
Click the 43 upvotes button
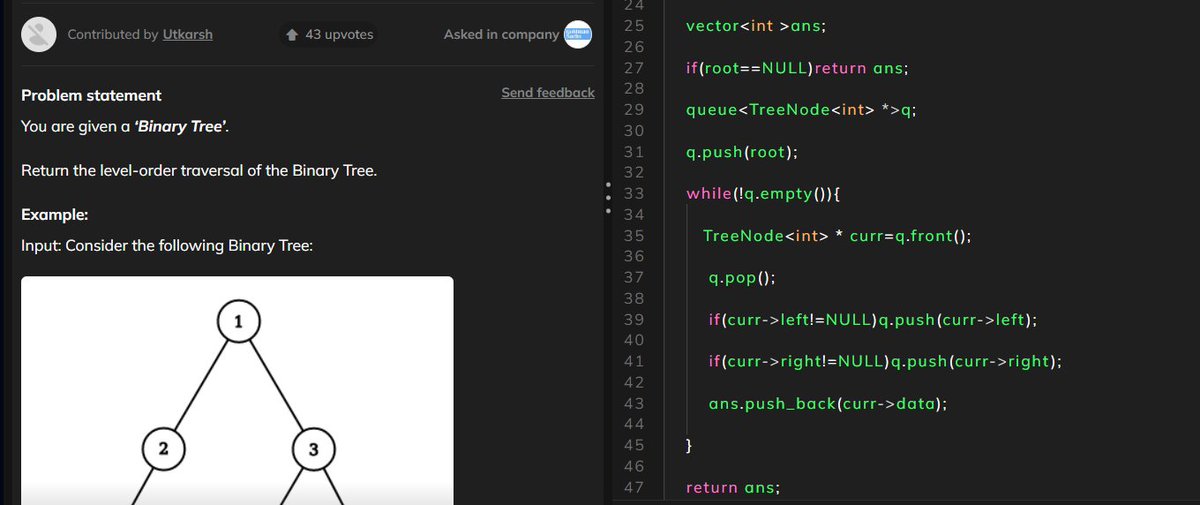click(329, 34)
